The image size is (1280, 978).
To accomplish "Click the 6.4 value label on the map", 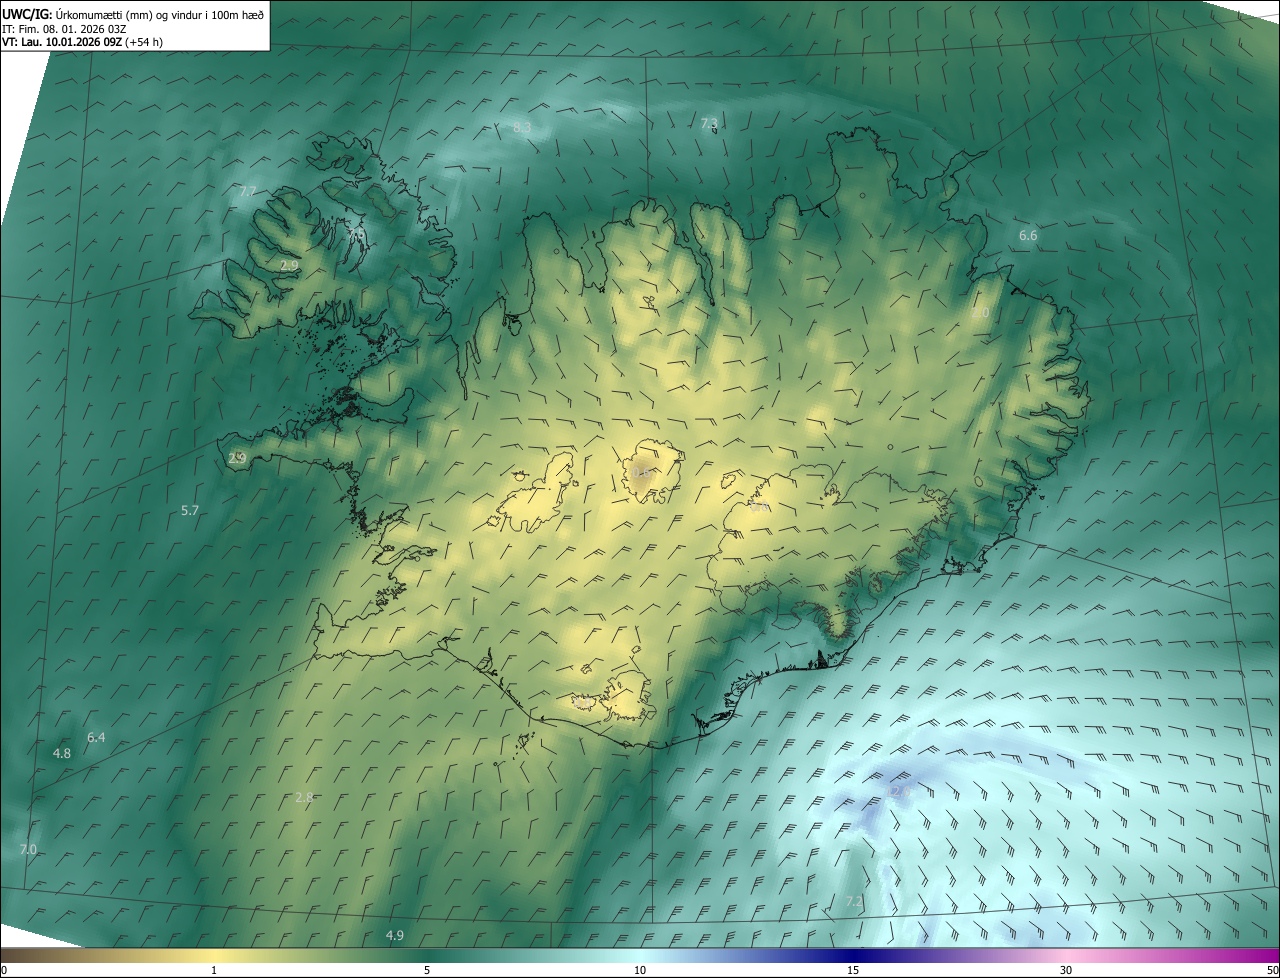I will (x=96, y=737).
